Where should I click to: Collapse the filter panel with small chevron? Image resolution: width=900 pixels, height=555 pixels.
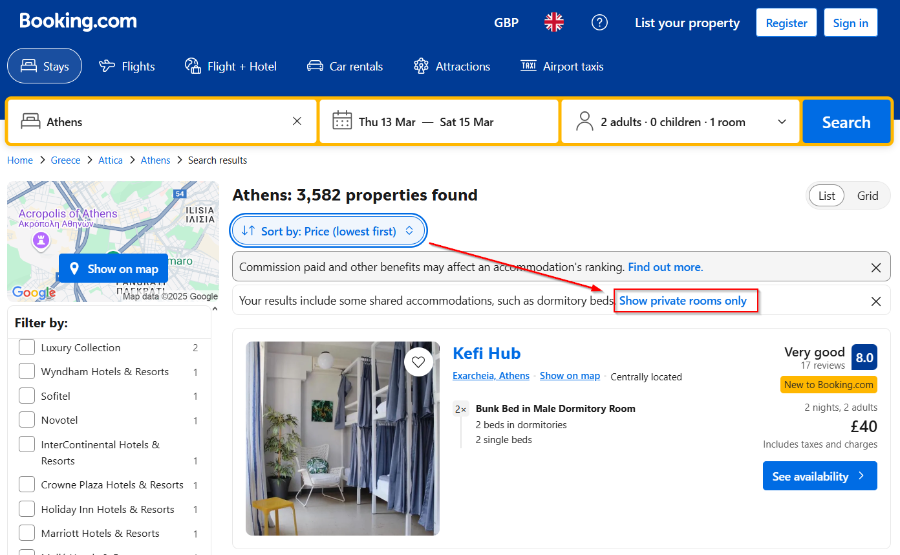pos(215,309)
